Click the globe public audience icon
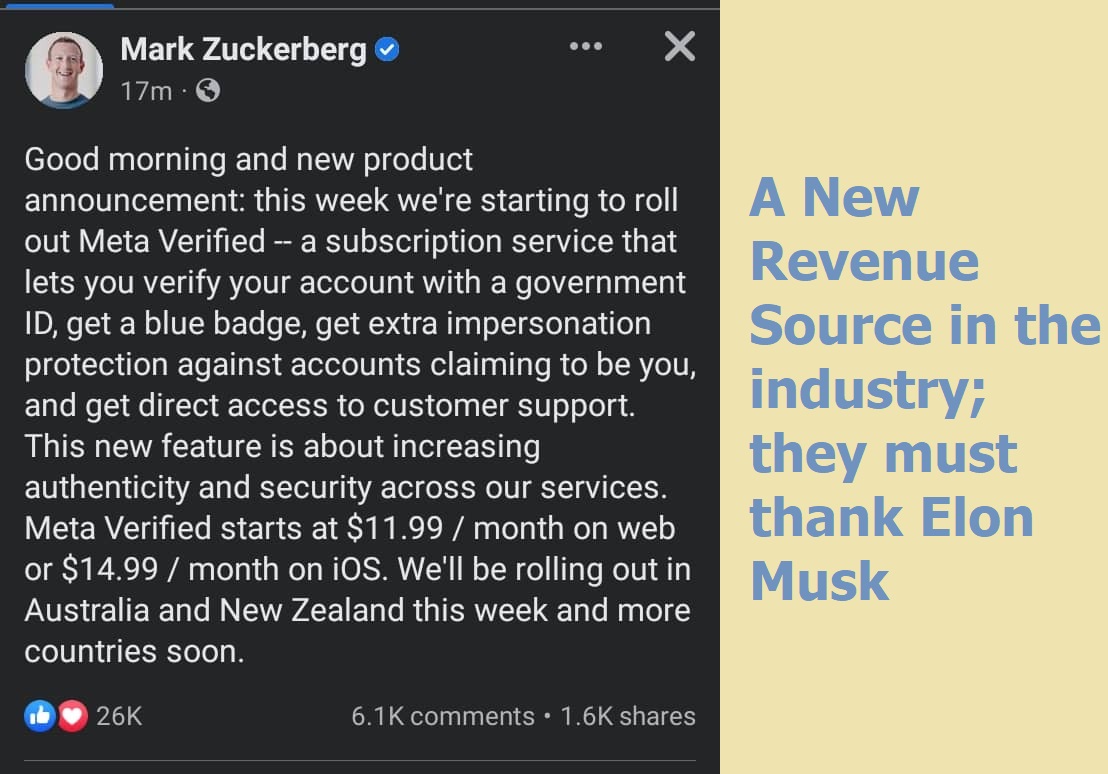 pyautogui.click(x=208, y=91)
